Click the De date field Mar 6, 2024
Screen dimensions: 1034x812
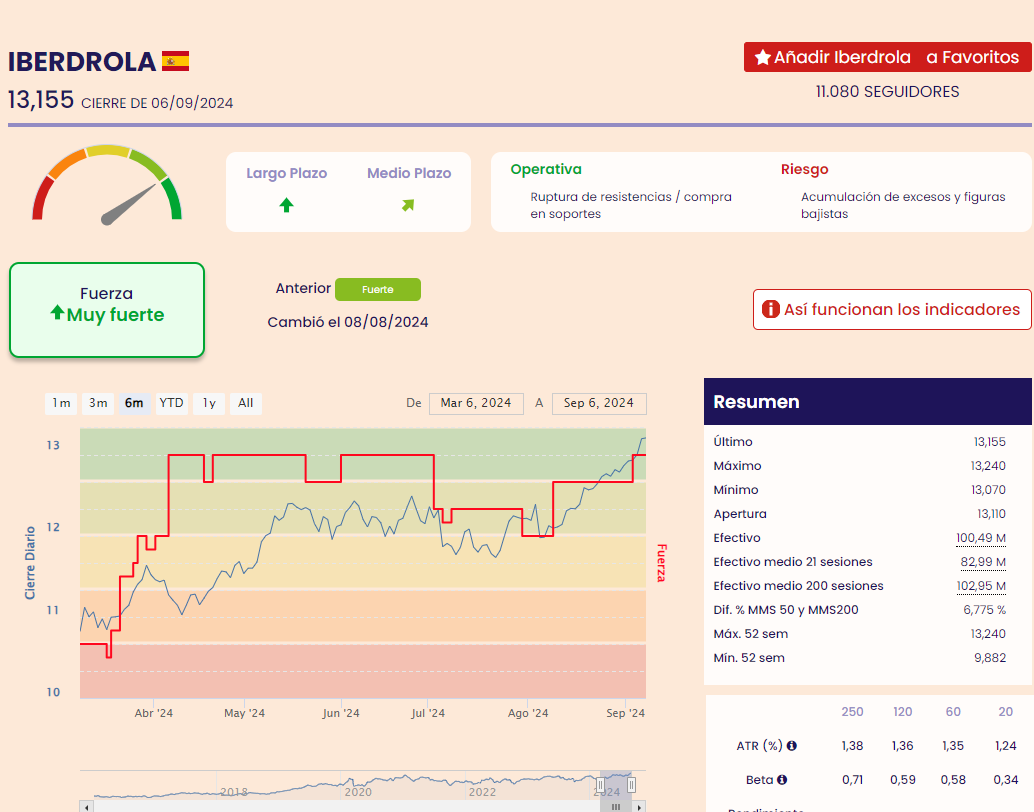476,403
